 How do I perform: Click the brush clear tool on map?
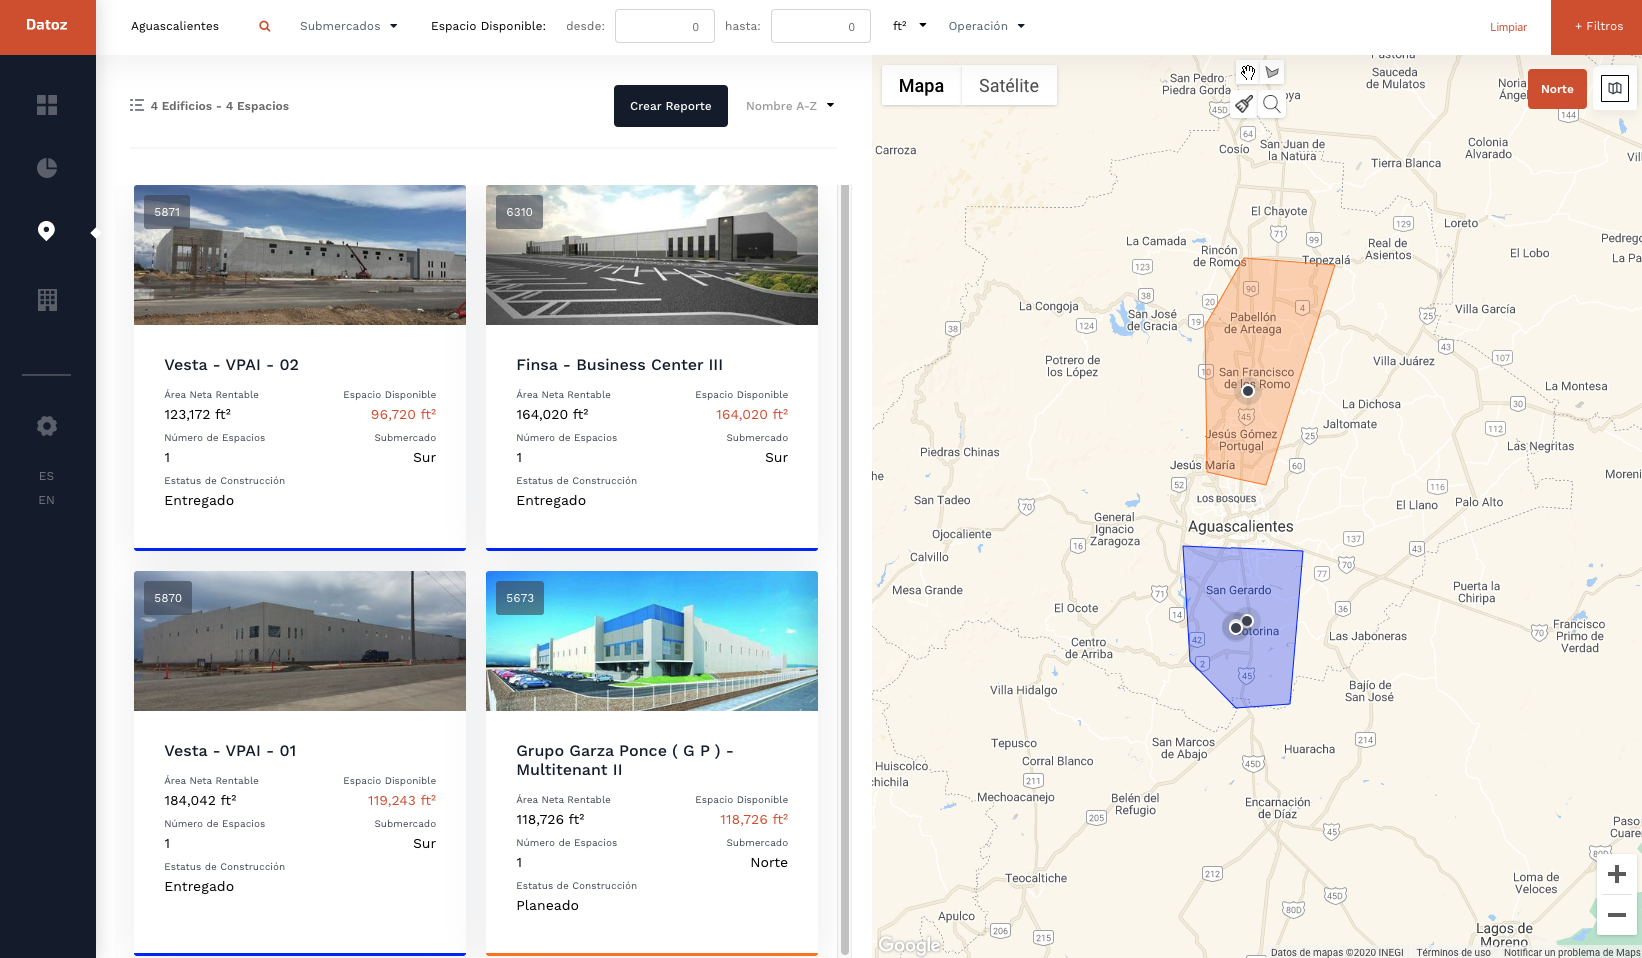[x=1244, y=103]
